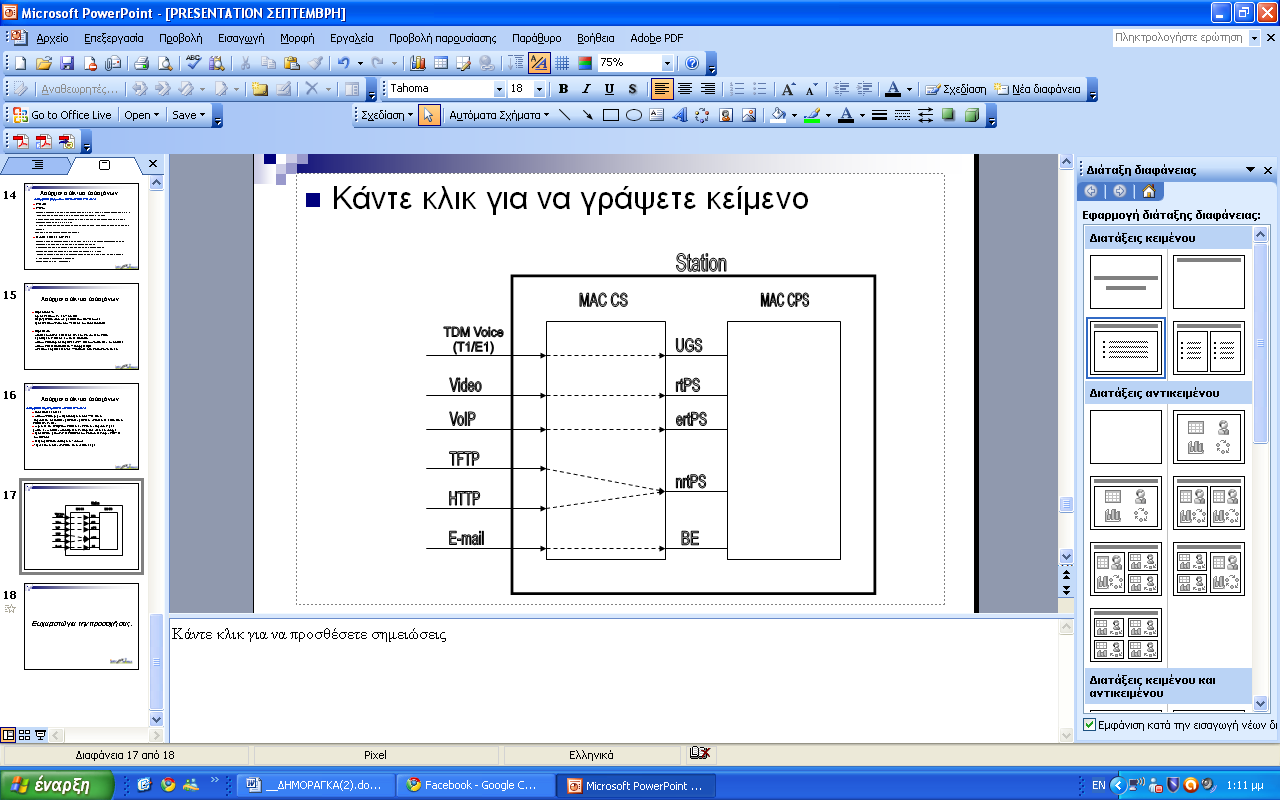Insert a Text Box
Viewport: 1280px width, 800px height.
[657, 115]
